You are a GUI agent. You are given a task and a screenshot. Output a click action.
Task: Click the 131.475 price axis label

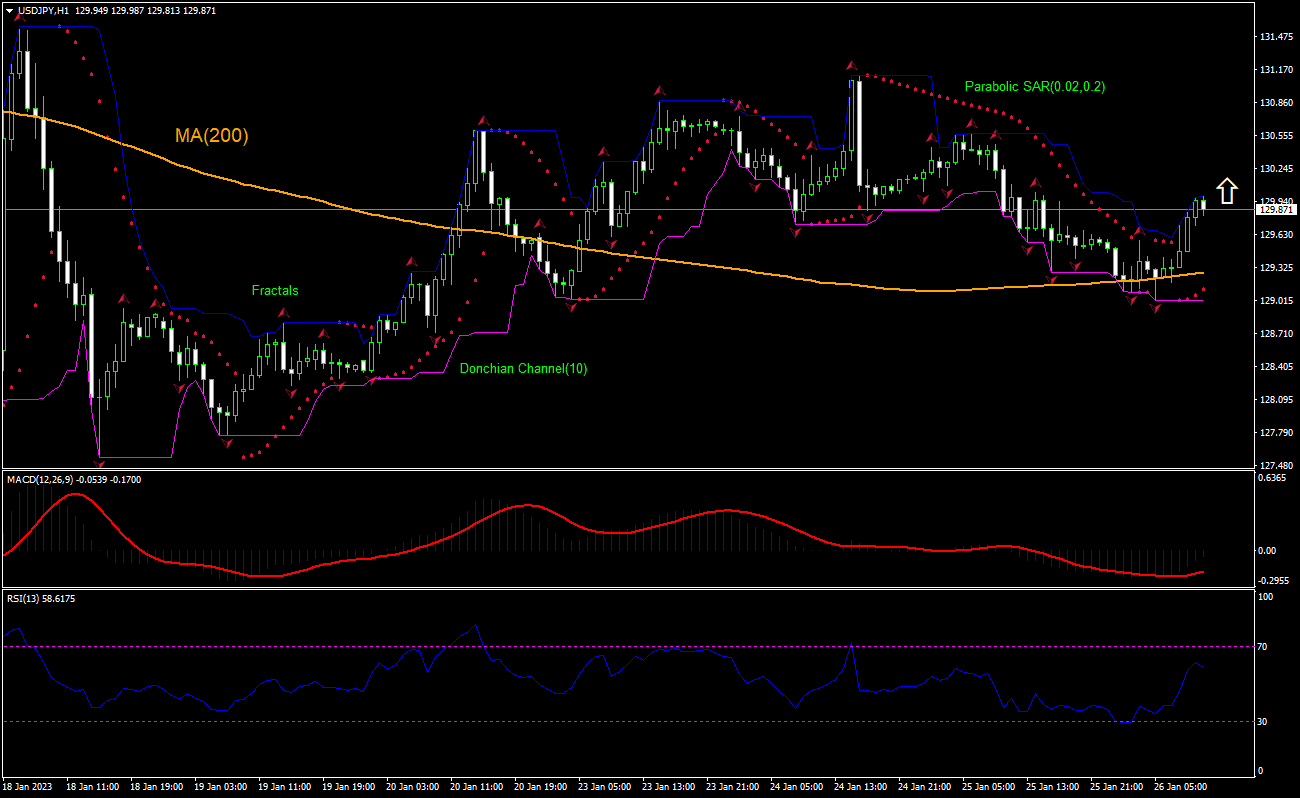pos(1275,37)
